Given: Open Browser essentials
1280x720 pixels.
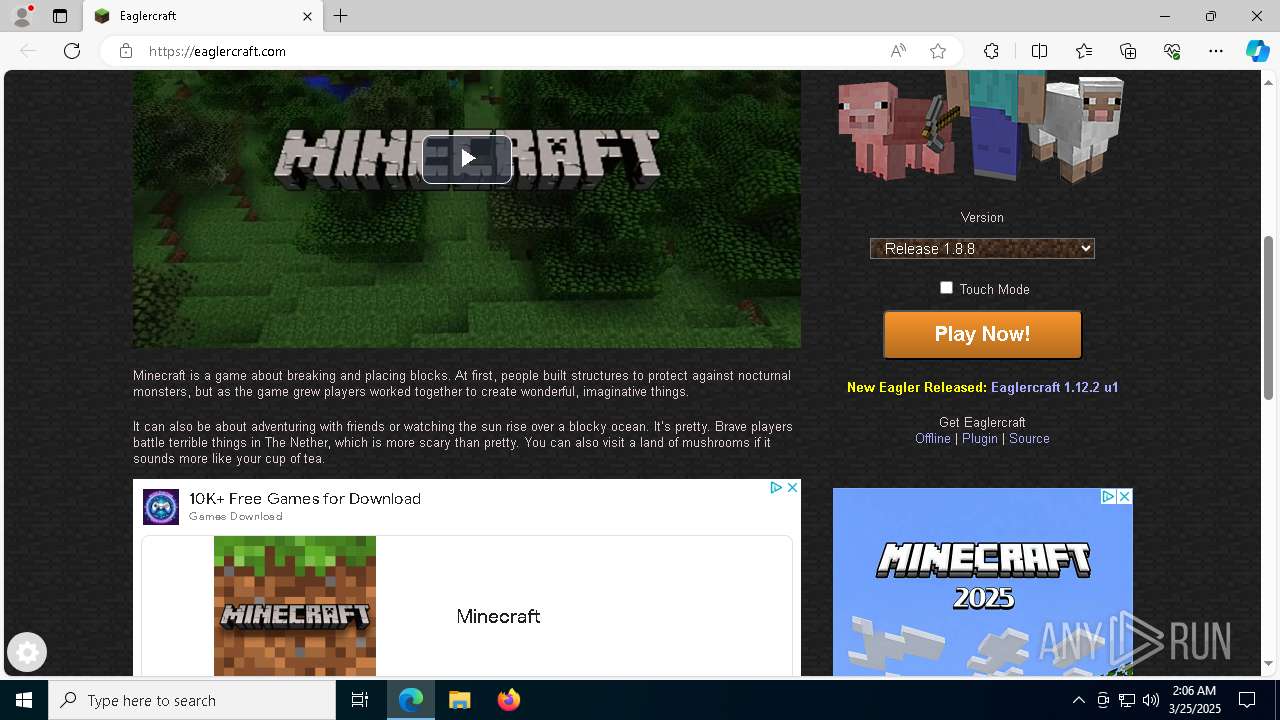Looking at the screenshot, I should click(1172, 51).
